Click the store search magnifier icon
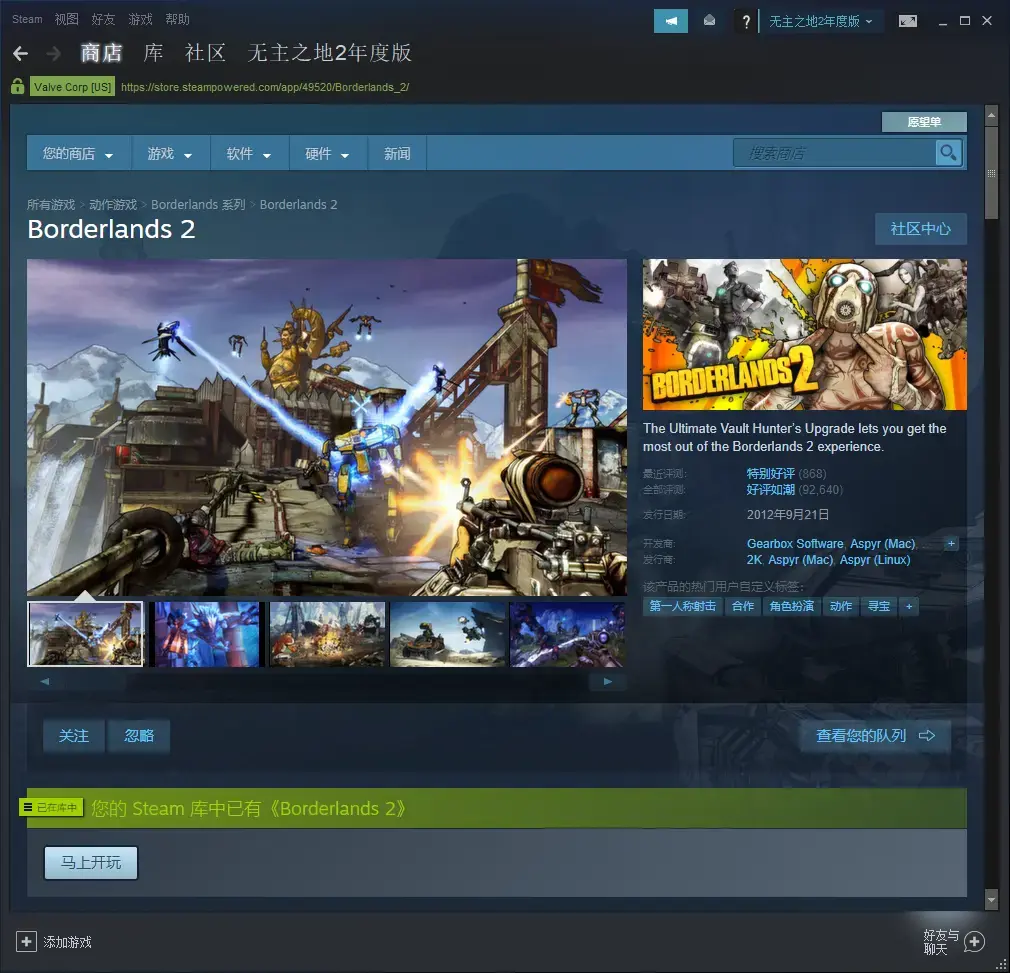The image size is (1010, 973). coord(948,153)
